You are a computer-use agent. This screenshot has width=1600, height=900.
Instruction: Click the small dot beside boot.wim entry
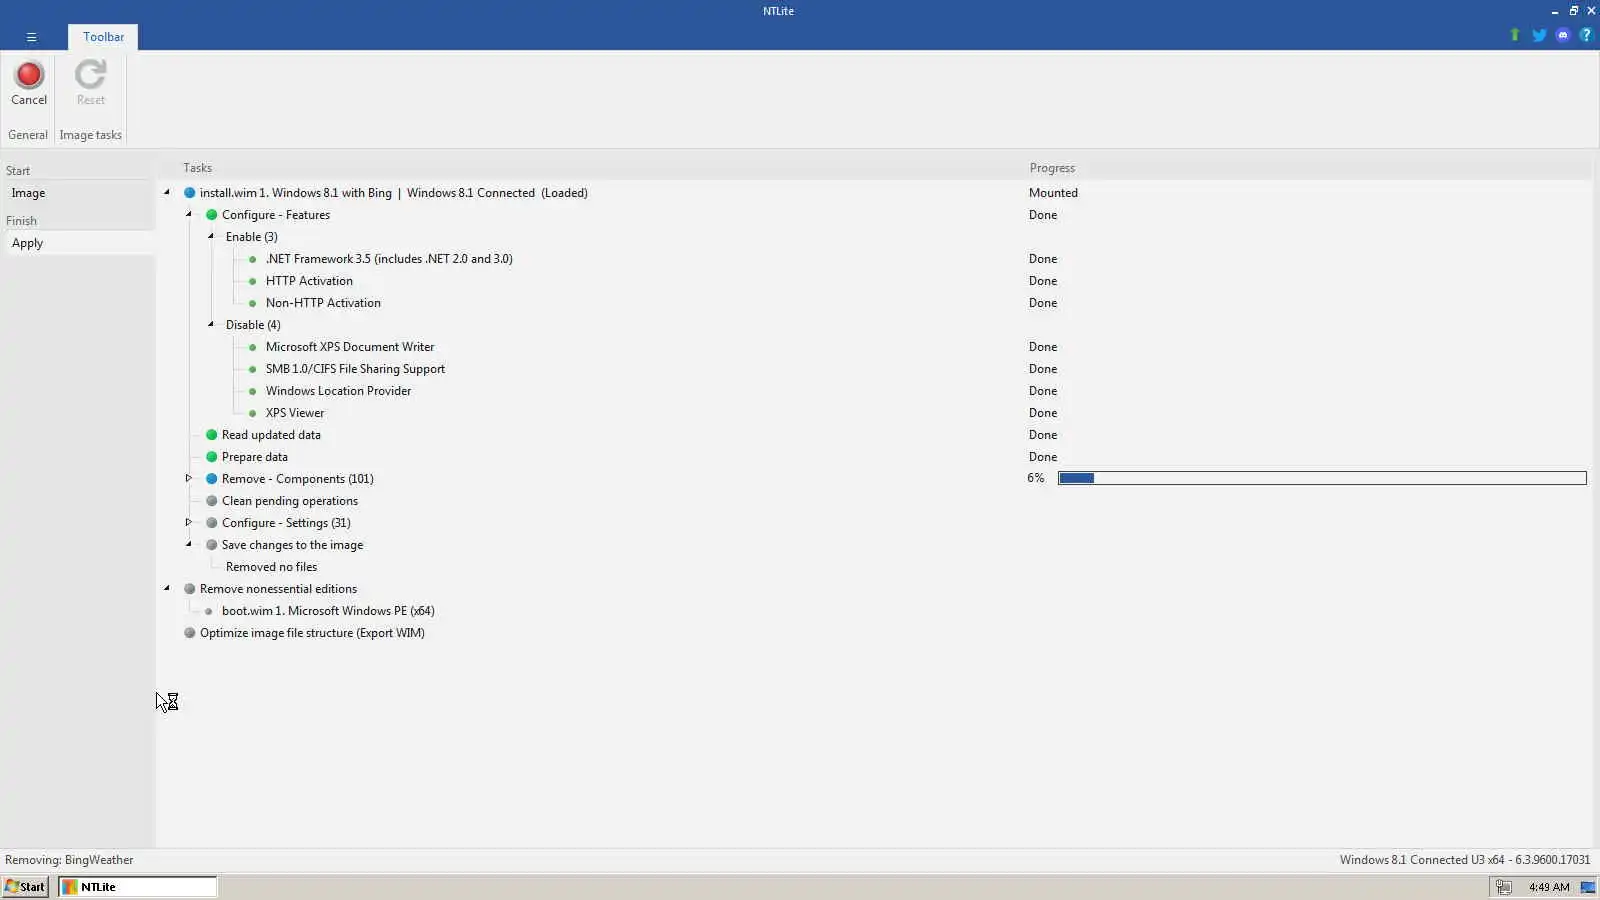(208, 611)
